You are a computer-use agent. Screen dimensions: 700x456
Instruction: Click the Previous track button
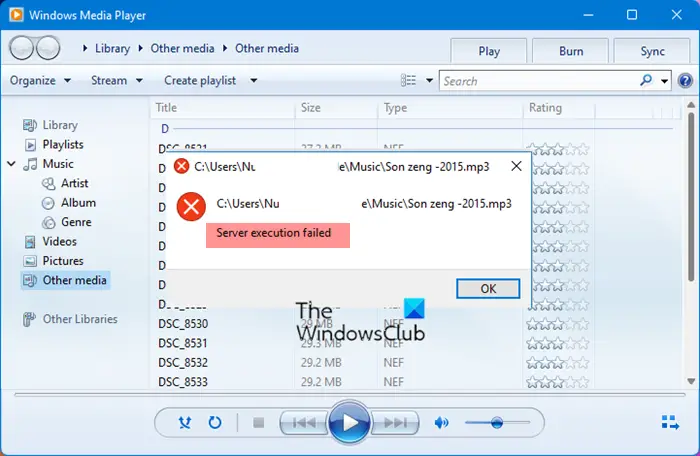tap(304, 422)
